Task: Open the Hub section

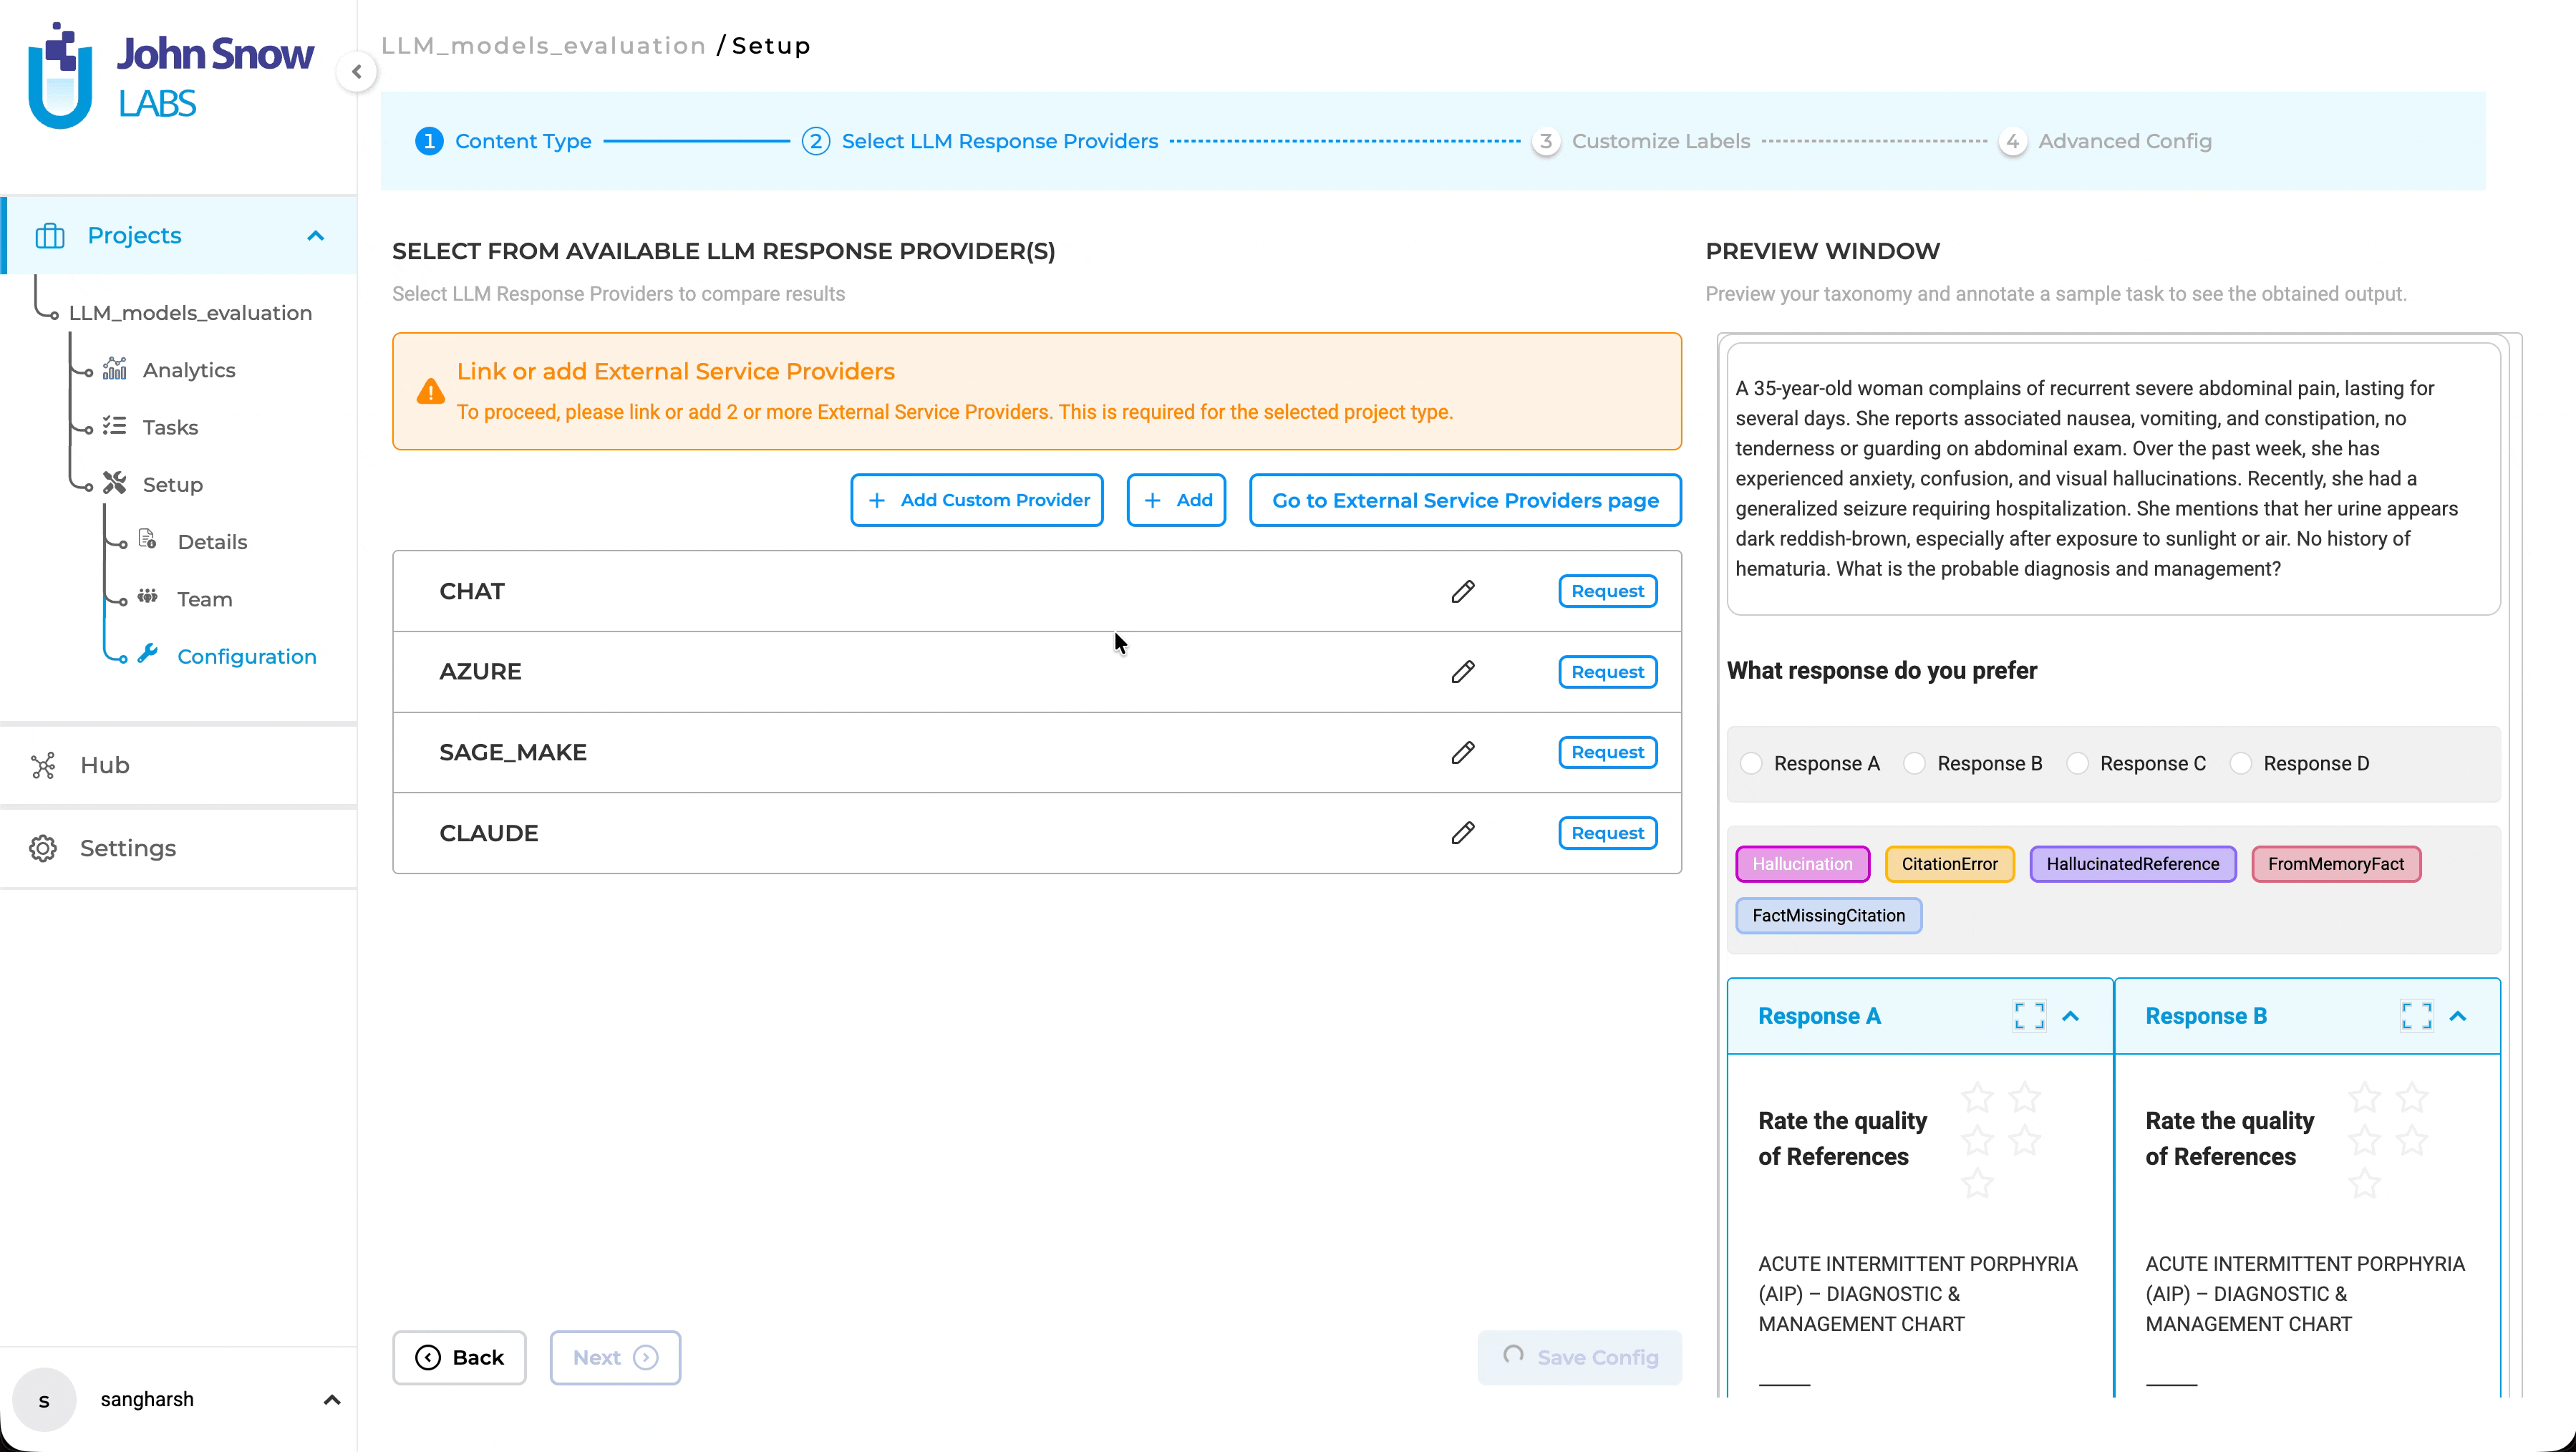Action: point(105,765)
